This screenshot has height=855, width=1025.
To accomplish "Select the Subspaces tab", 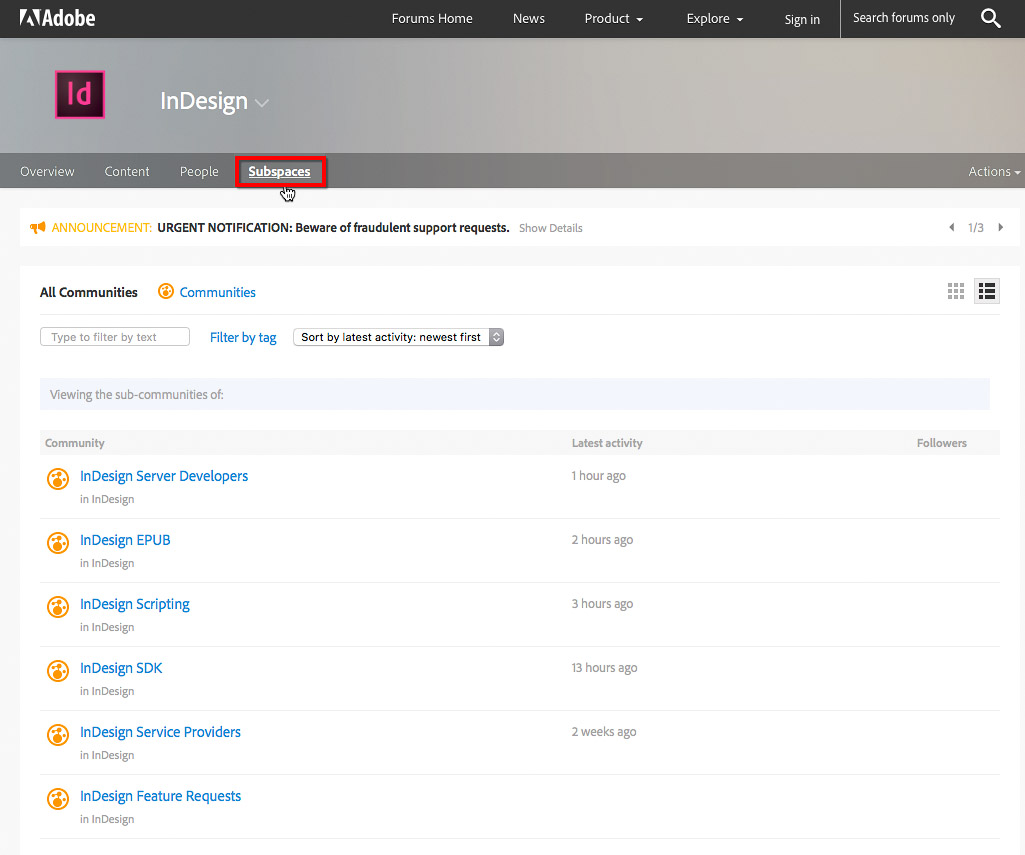I will pyautogui.click(x=279, y=171).
